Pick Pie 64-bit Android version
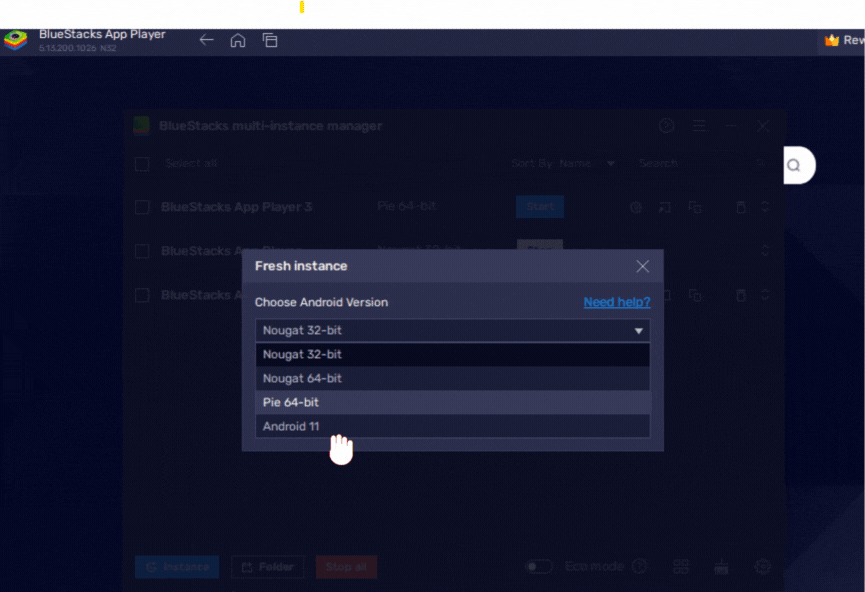The width and height of the screenshot is (865, 592). tap(452, 402)
